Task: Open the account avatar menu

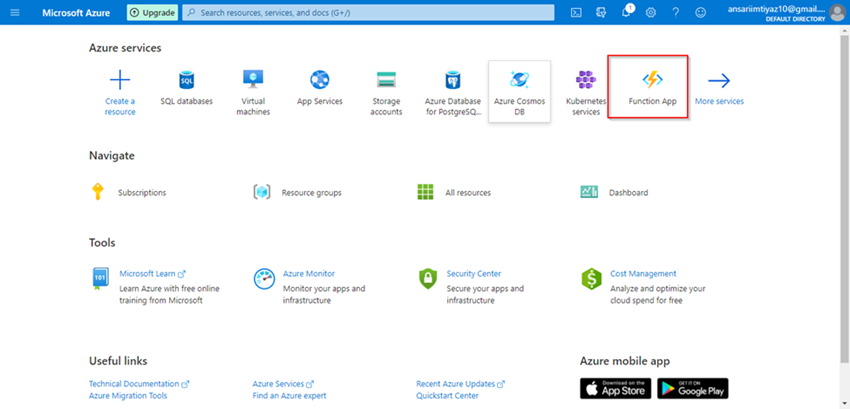Action: (837, 12)
